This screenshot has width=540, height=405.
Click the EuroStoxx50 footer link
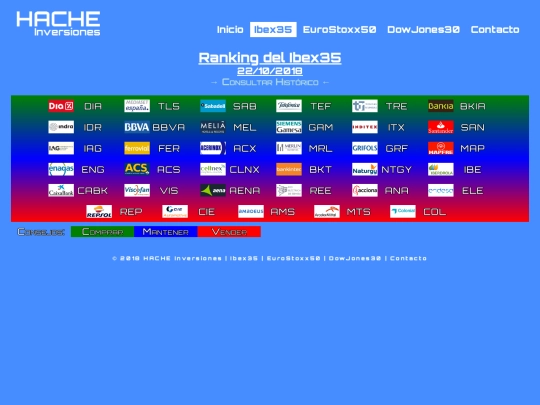(x=293, y=258)
